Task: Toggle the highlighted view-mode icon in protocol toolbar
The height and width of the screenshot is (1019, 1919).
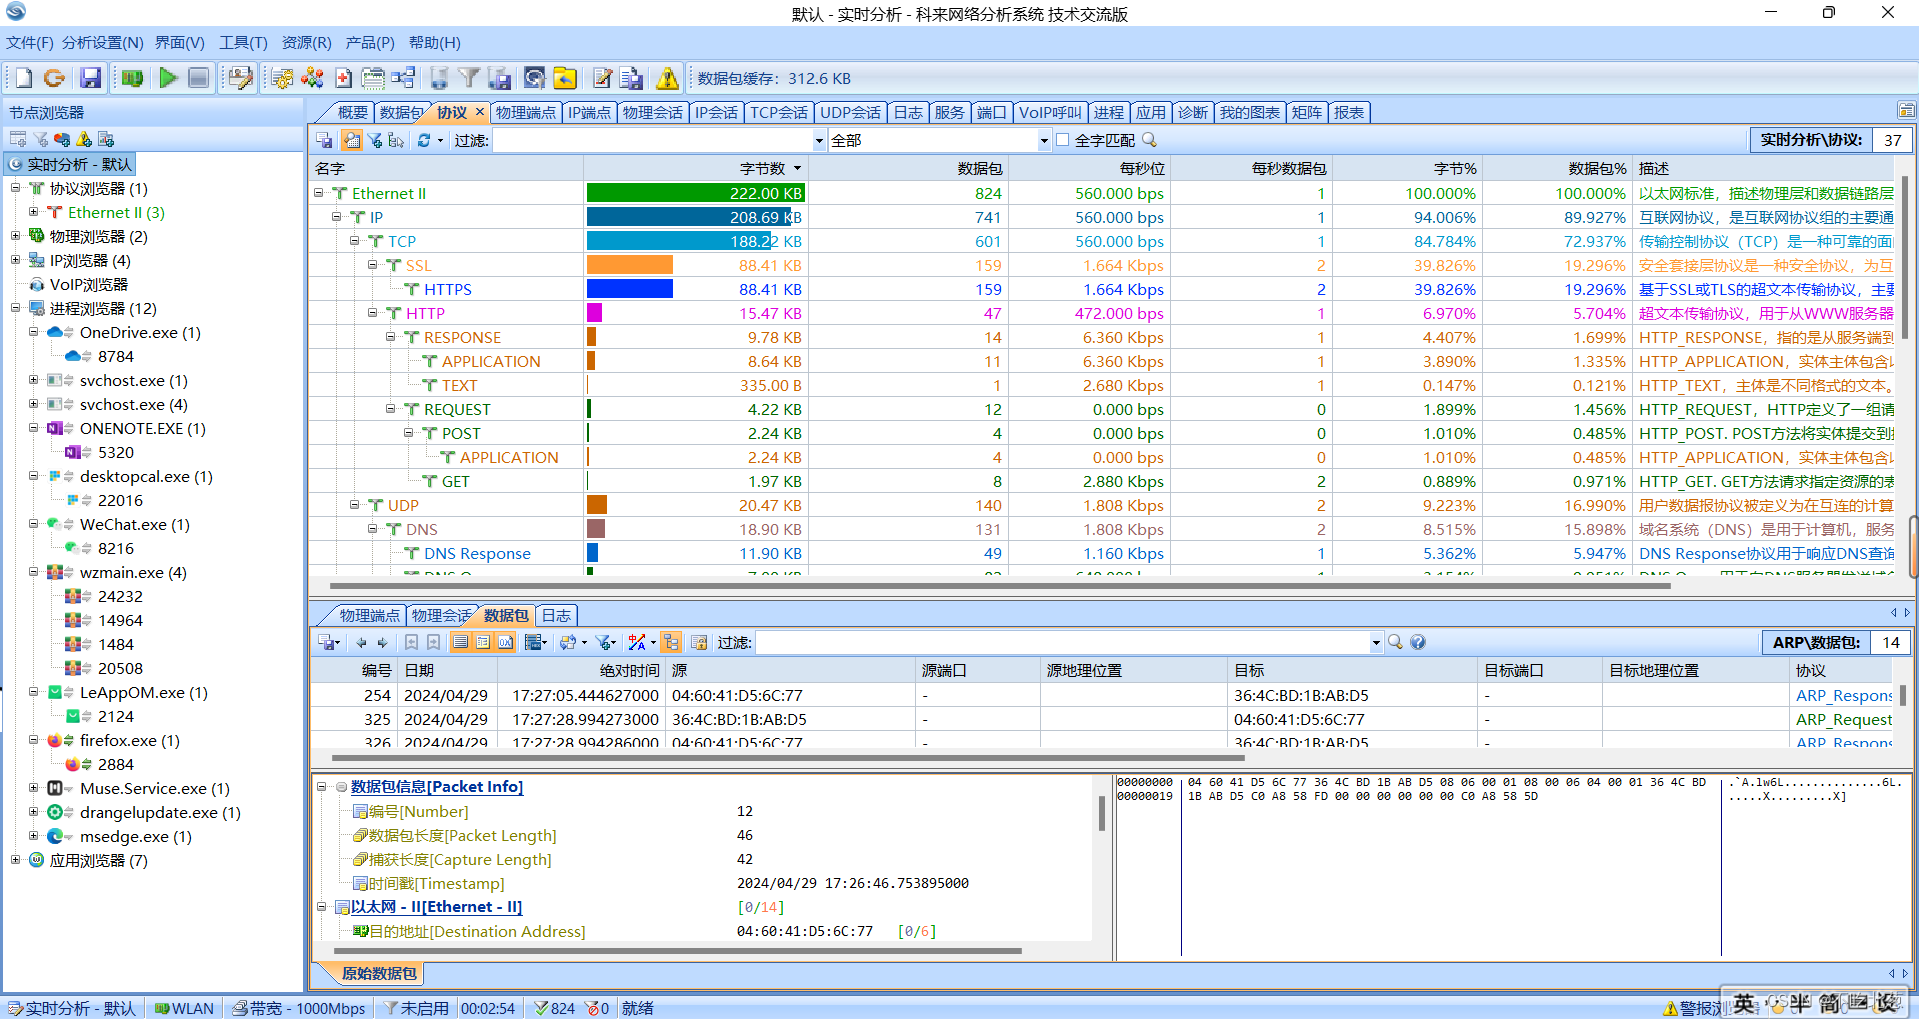Action: point(352,140)
